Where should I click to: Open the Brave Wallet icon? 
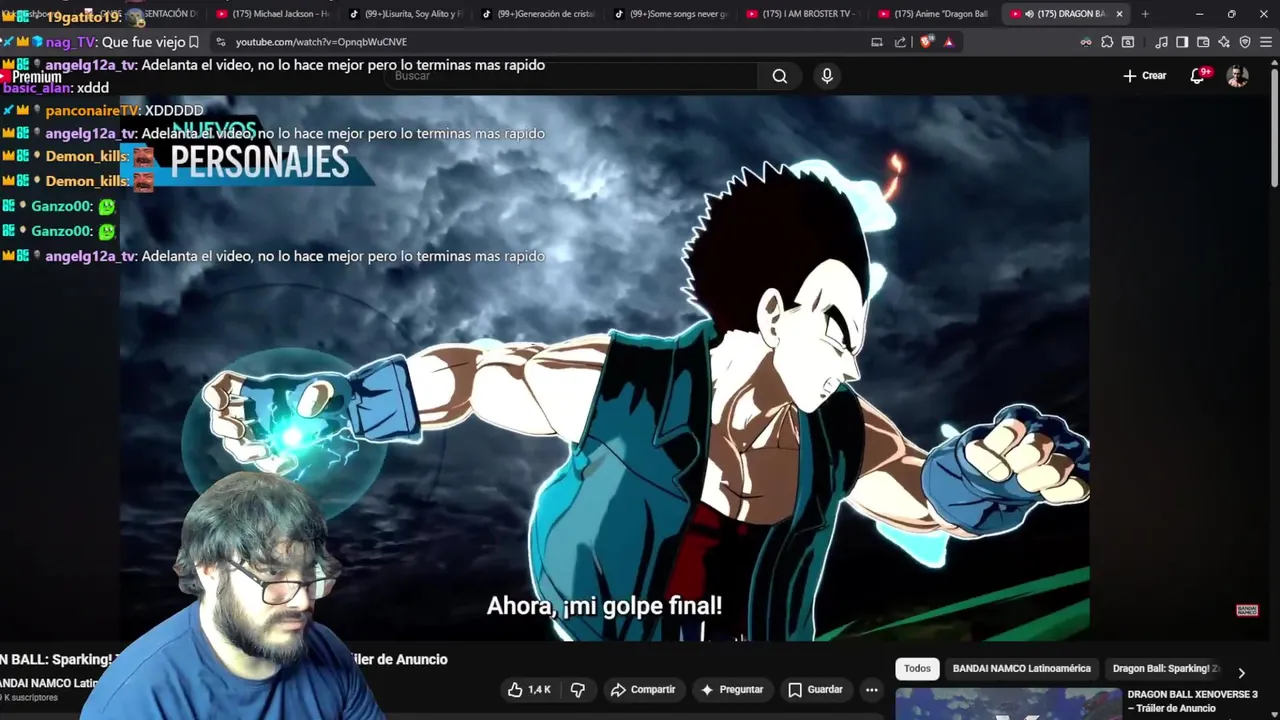point(1203,42)
